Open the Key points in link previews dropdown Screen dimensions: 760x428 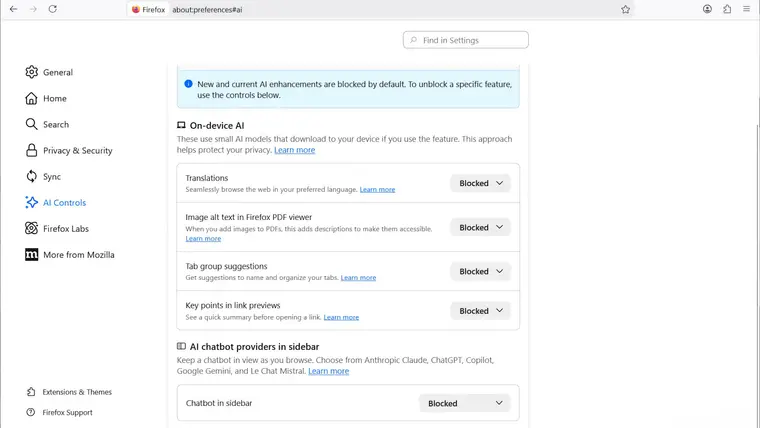[480, 311]
